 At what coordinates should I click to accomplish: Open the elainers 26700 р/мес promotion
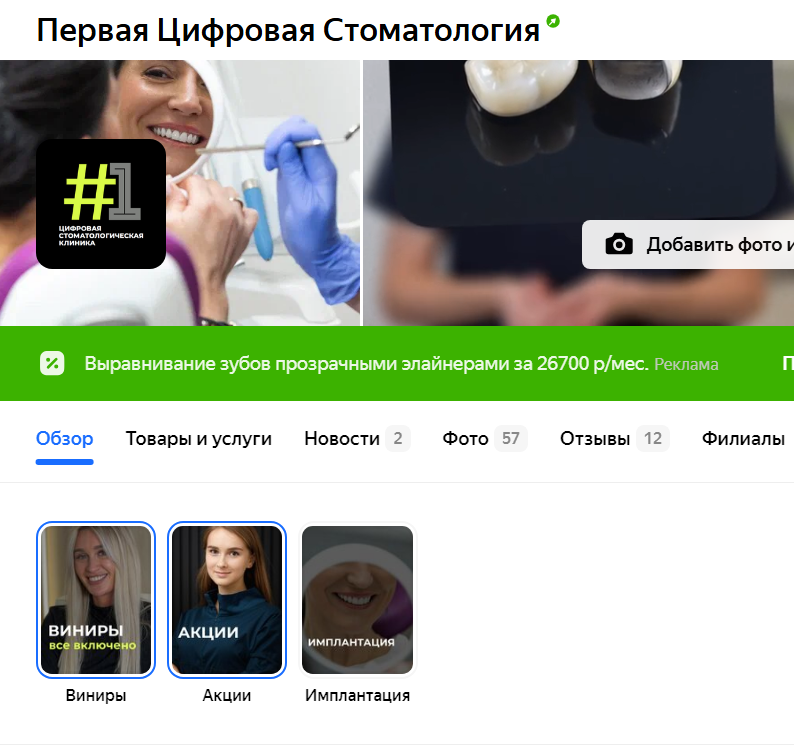pyautogui.click(x=366, y=364)
